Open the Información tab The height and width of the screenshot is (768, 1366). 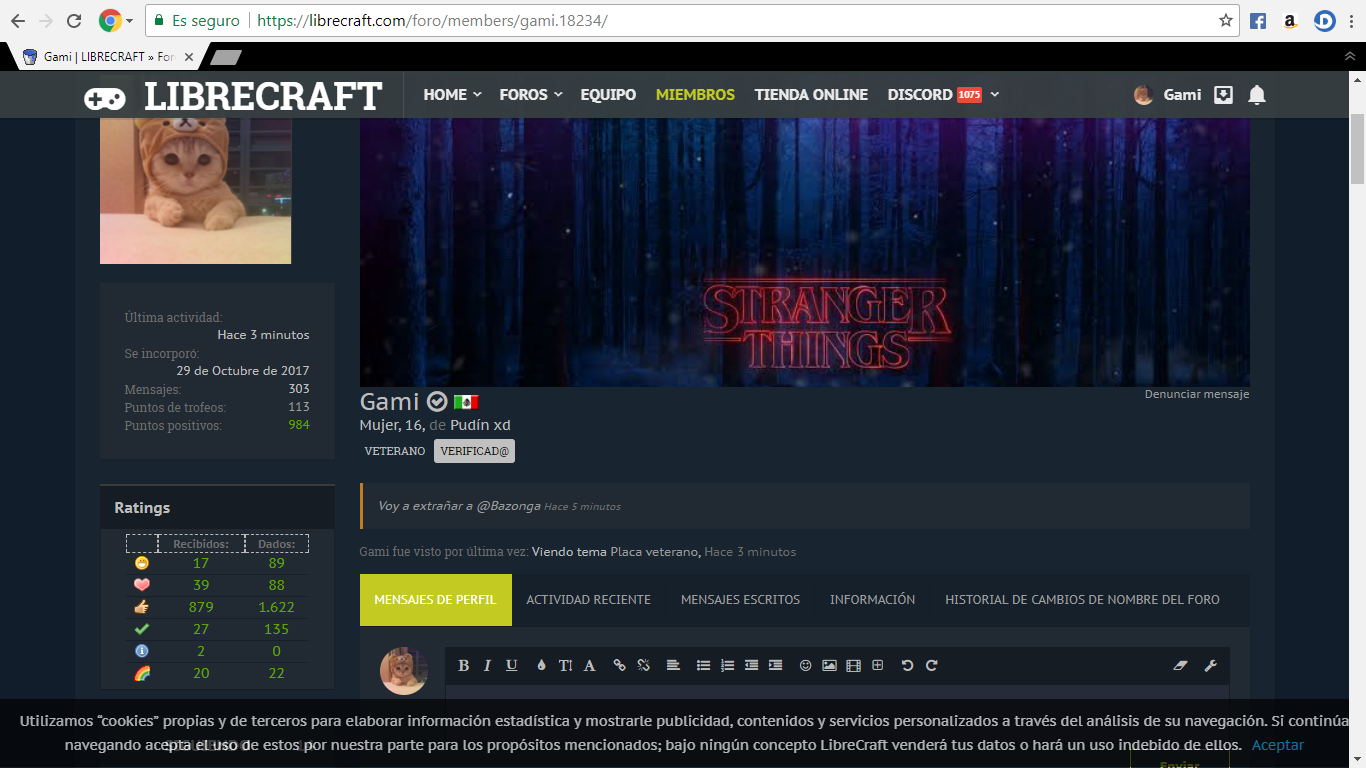pos(872,600)
